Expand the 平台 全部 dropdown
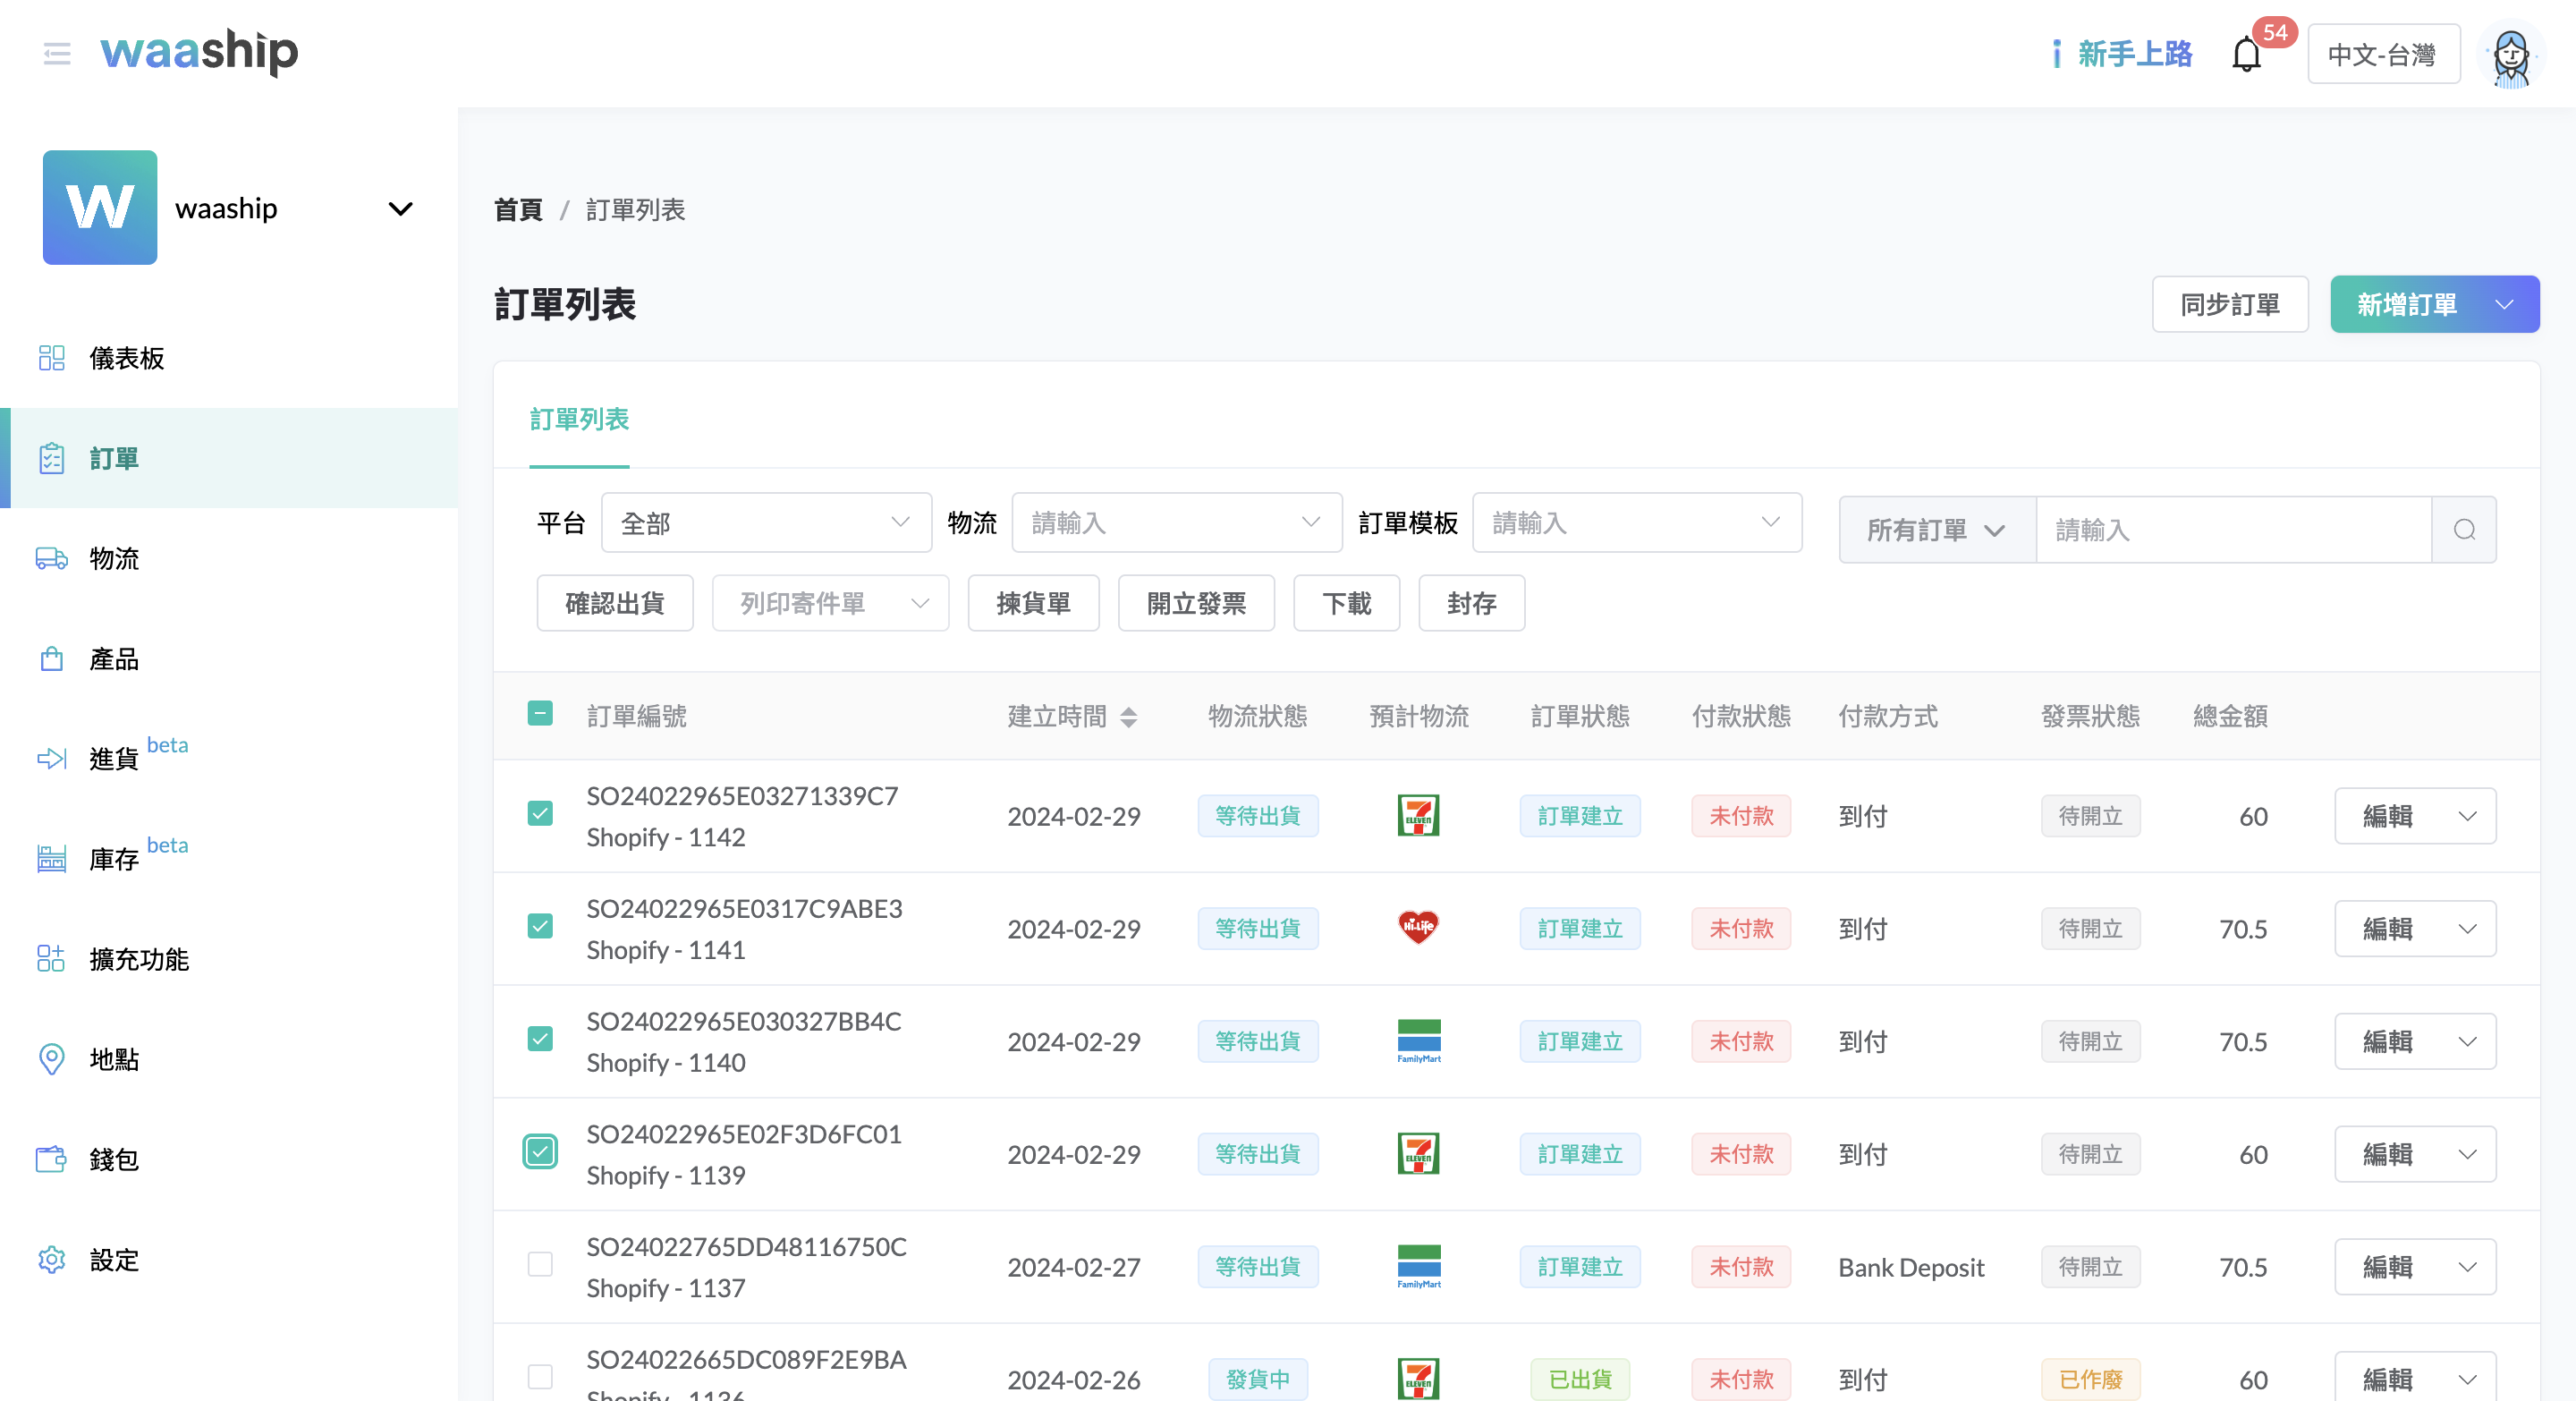Image resolution: width=2576 pixels, height=1401 pixels. click(x=765, y=523)
